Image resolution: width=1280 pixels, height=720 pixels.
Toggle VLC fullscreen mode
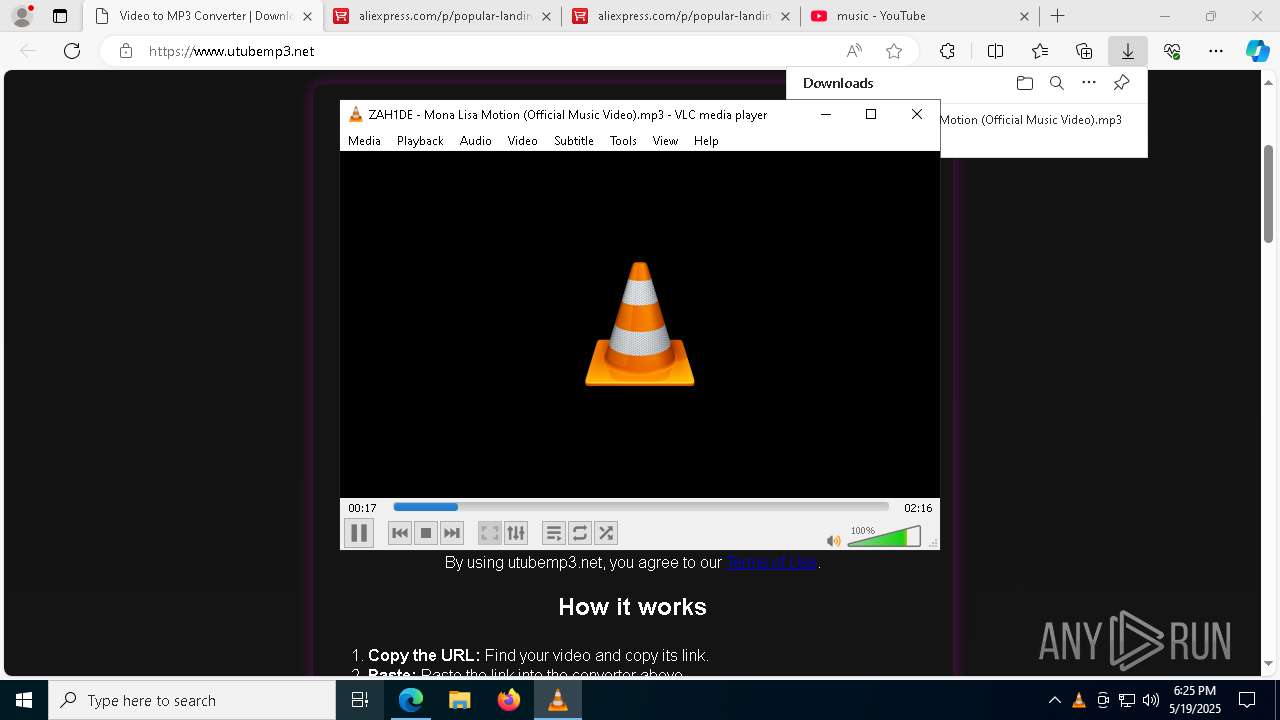pyautogui.click(x=489, y=533)
